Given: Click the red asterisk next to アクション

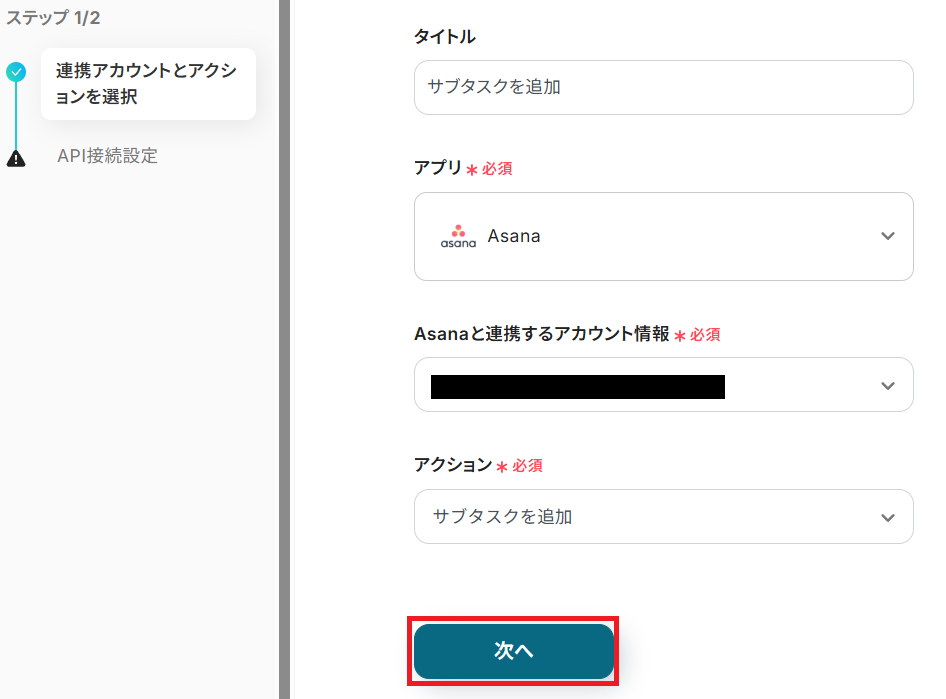Looking at the screenshot, I should coord(502,467).
